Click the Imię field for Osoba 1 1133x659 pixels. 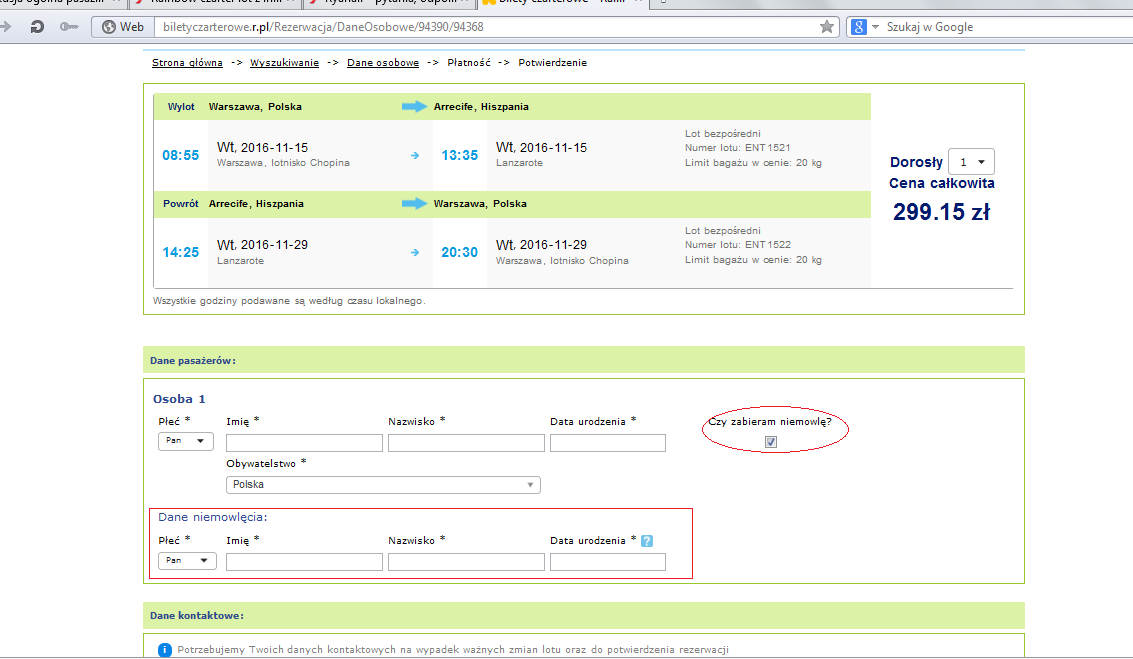point(304,443)
